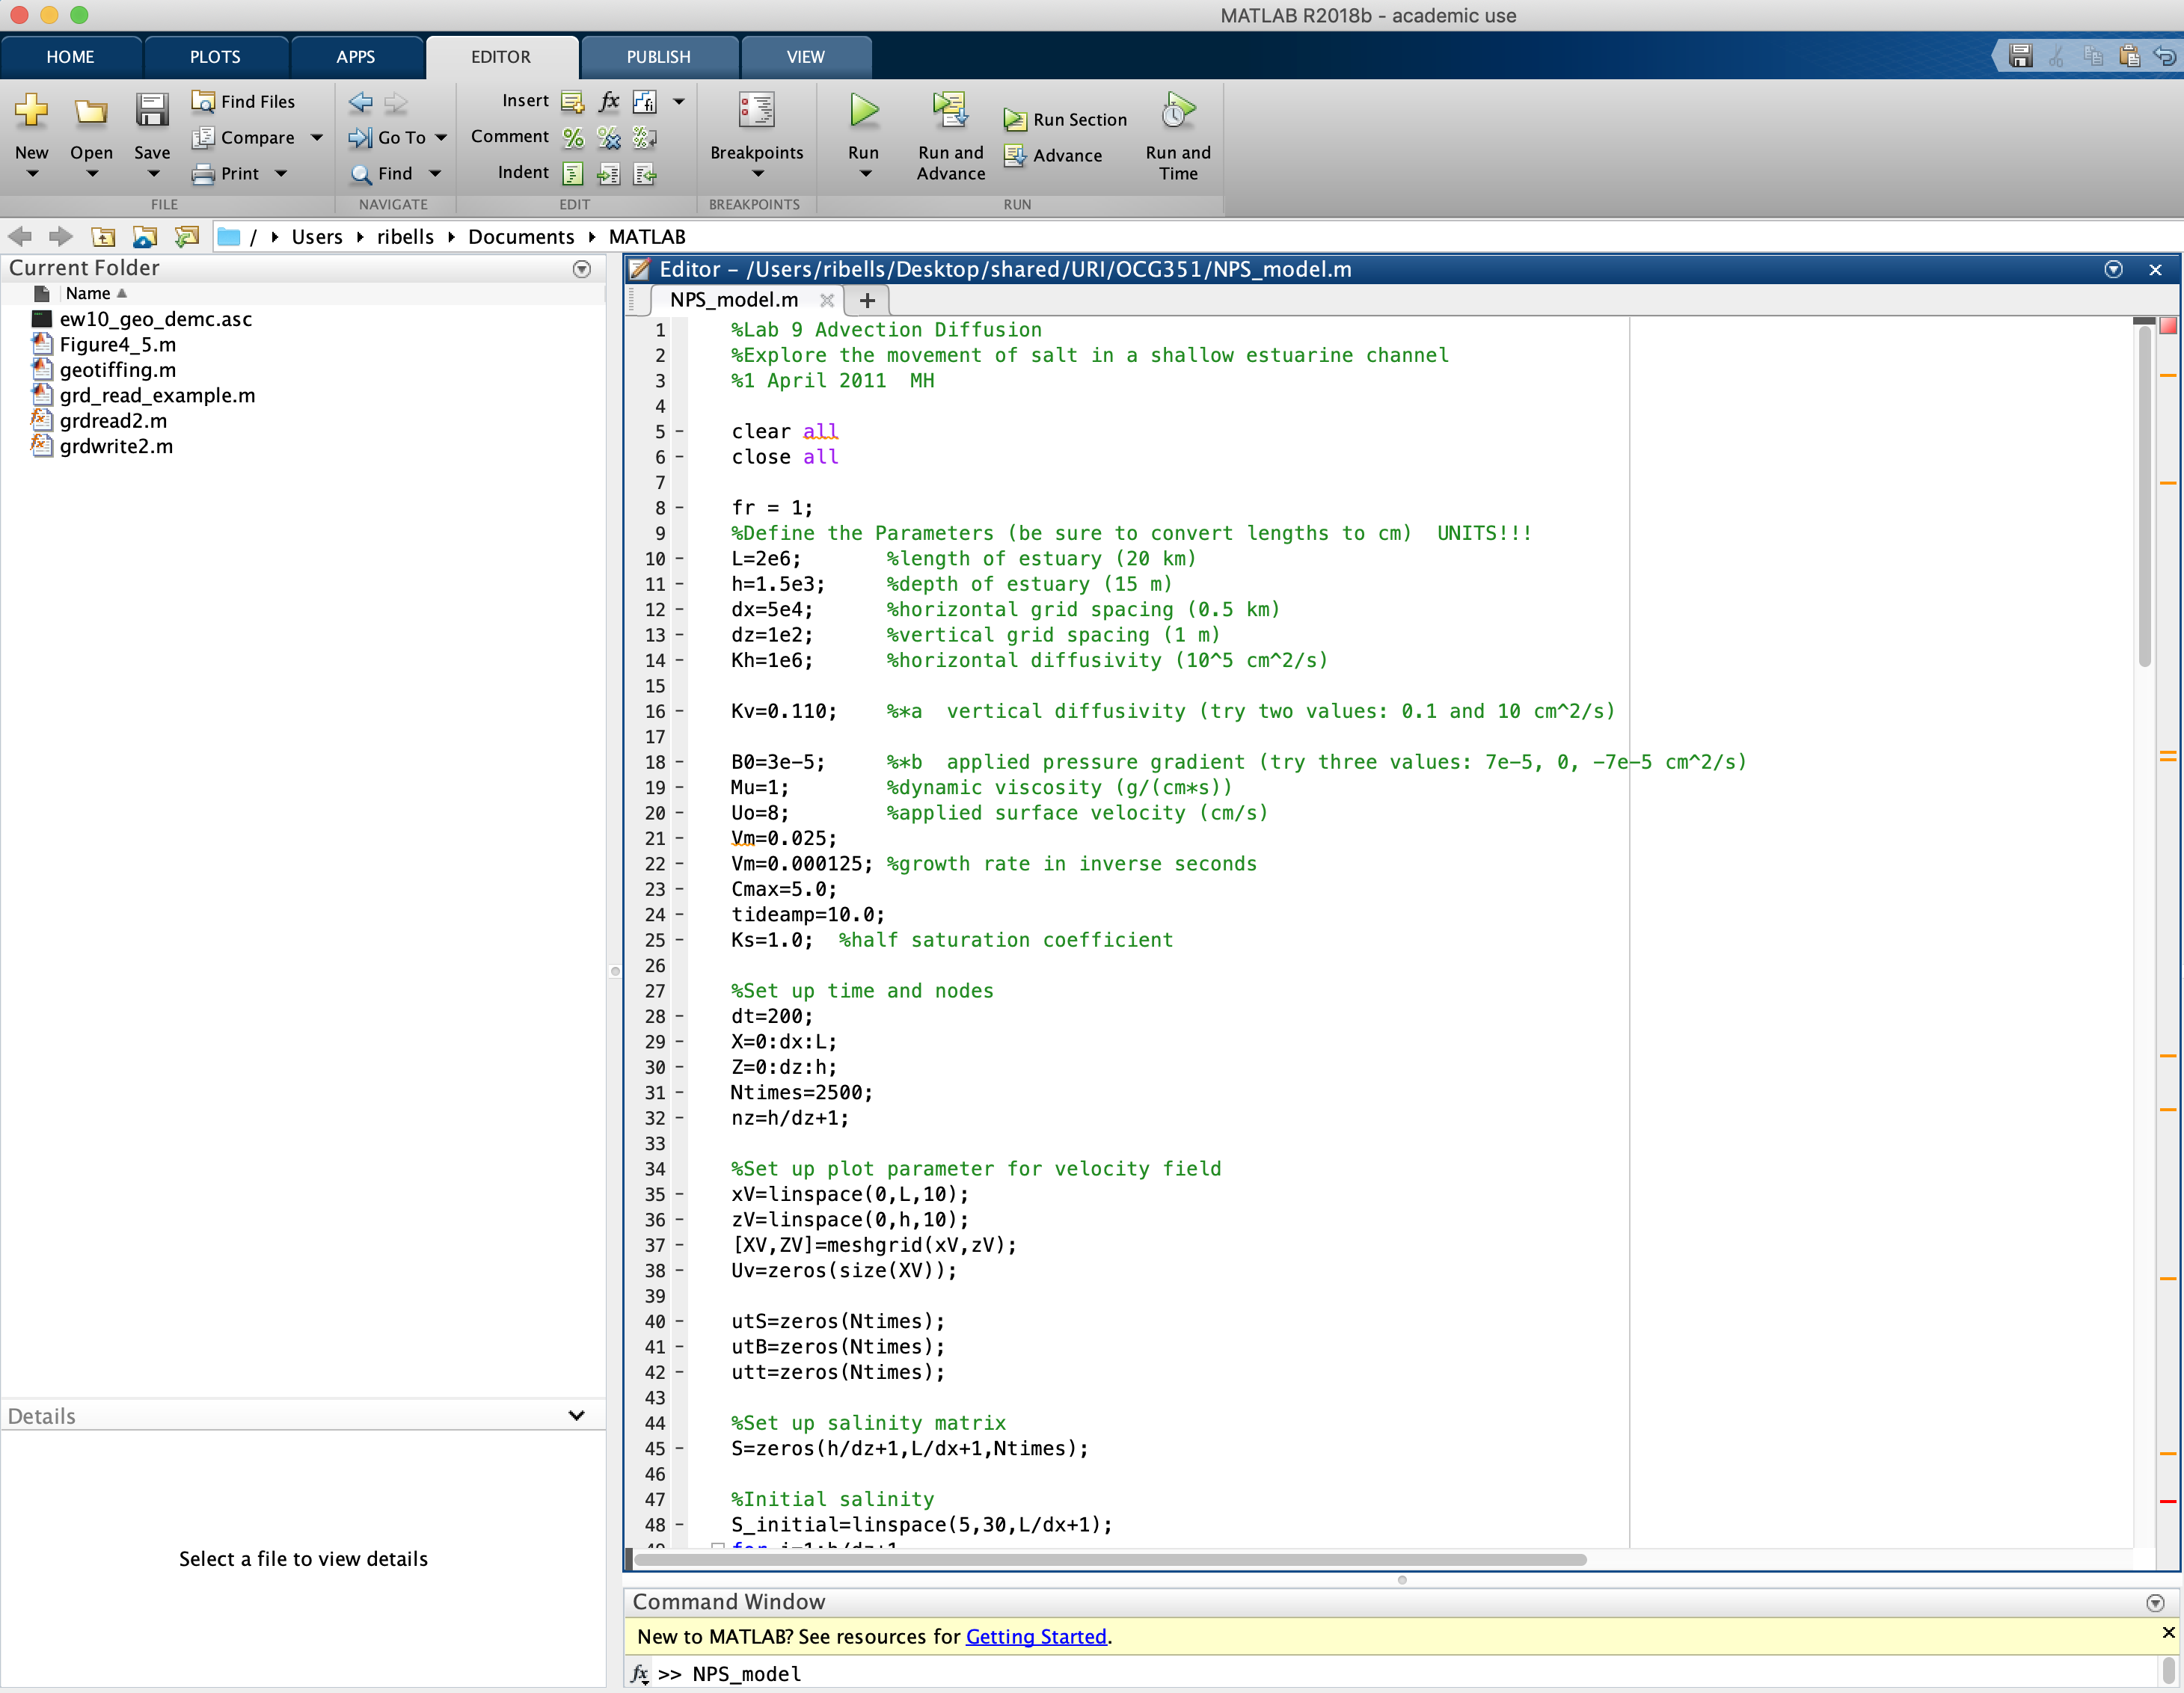Image resolution: width=2184 pixels, height=1693 pixels.
Task: Switch to the PUBLISH tab
Action: pos(658,57)
